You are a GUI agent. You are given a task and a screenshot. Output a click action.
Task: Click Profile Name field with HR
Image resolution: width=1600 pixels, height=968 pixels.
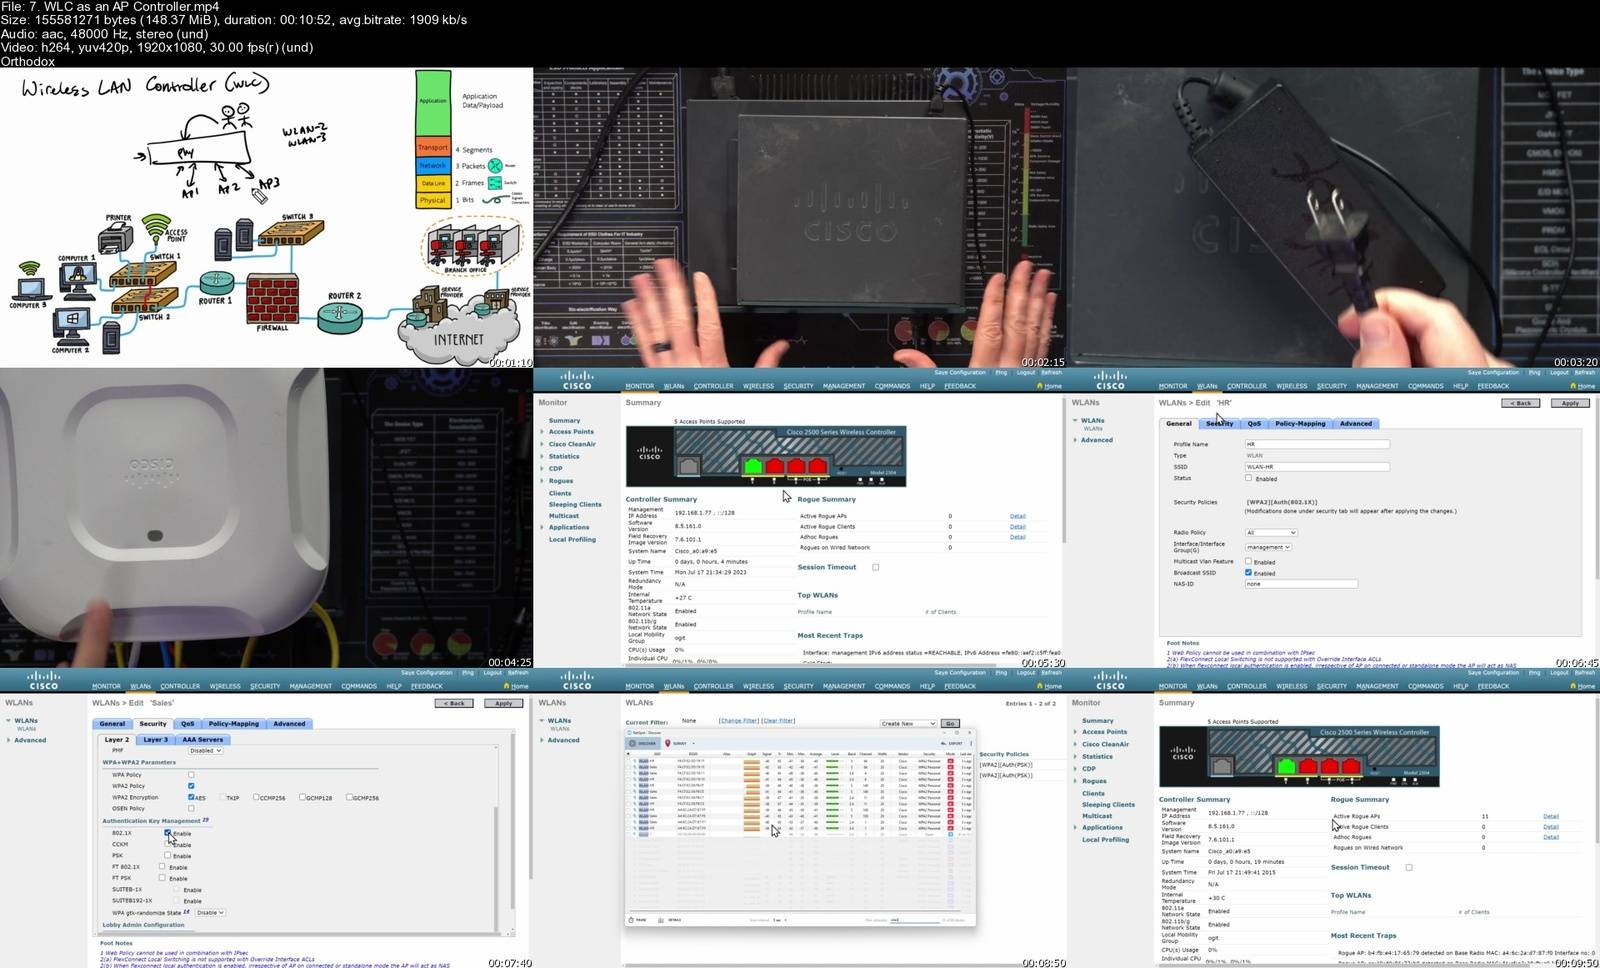(1317, 444)
